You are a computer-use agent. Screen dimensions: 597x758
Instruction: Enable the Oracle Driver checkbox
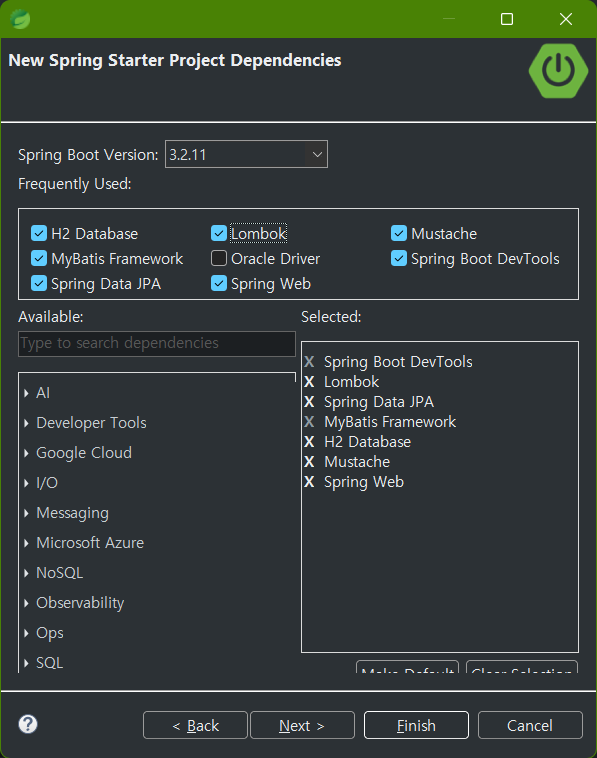tap(218, 258)
